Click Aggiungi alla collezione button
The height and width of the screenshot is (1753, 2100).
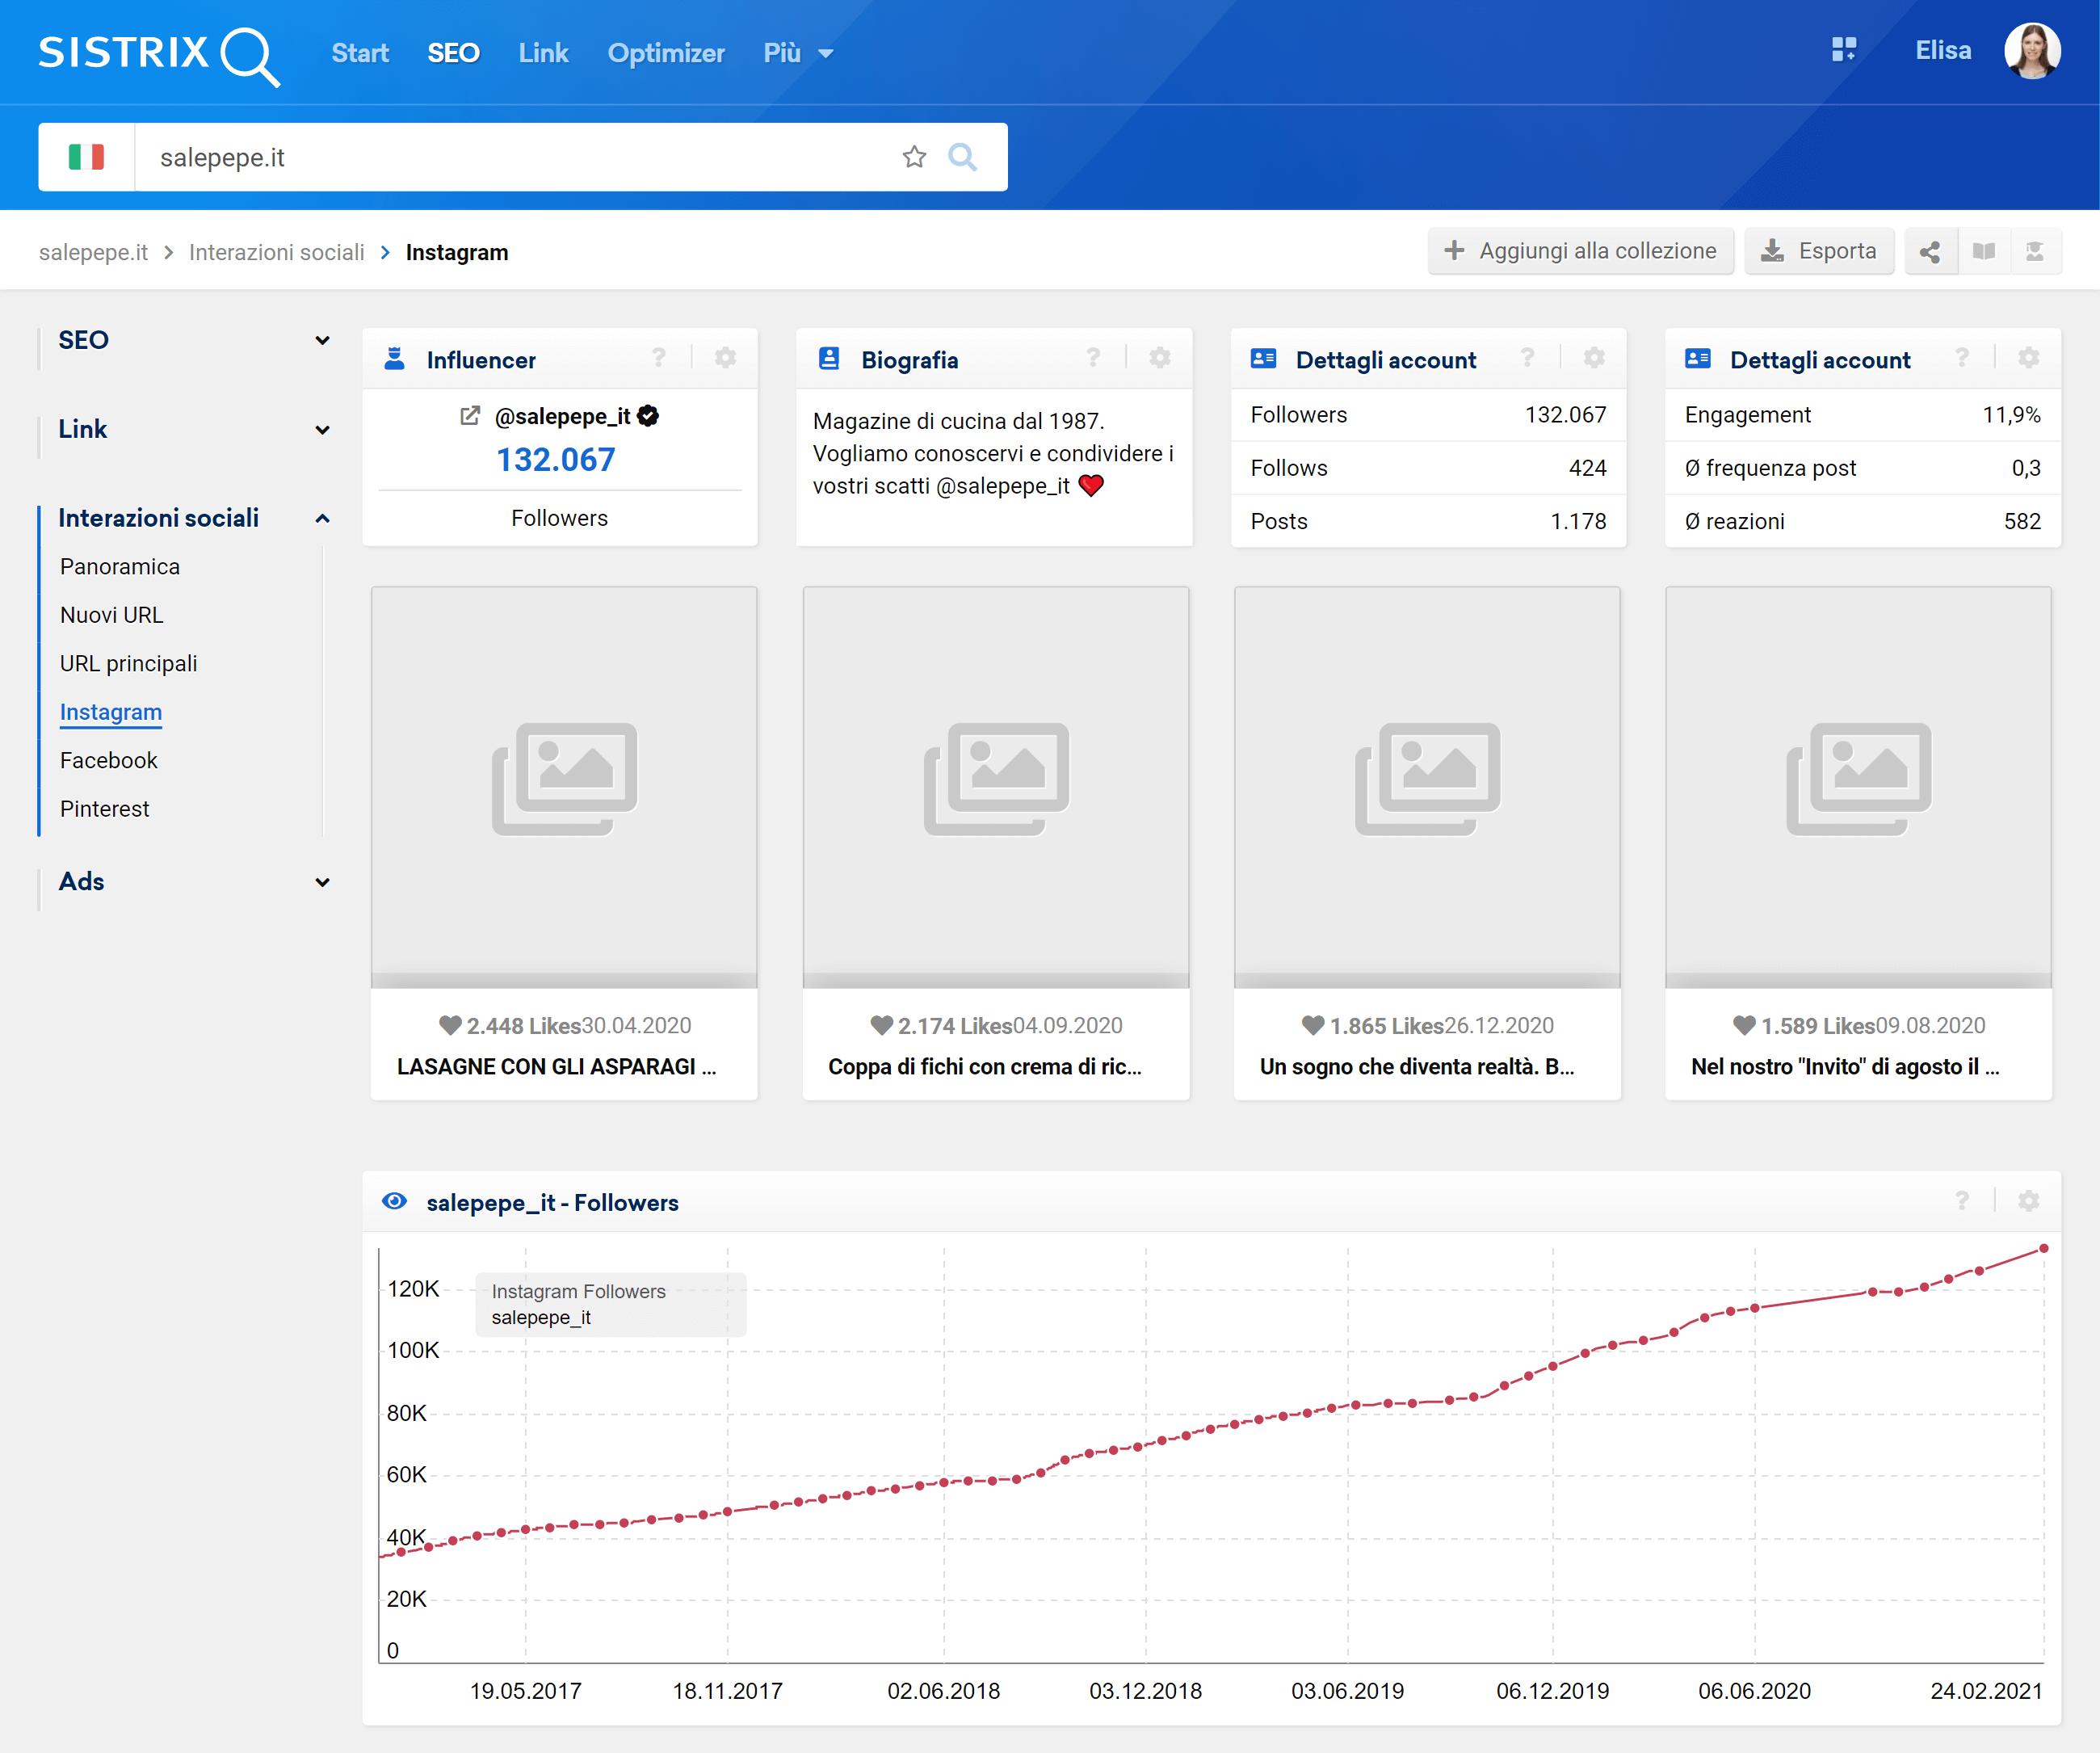[x=1580, y=251]
